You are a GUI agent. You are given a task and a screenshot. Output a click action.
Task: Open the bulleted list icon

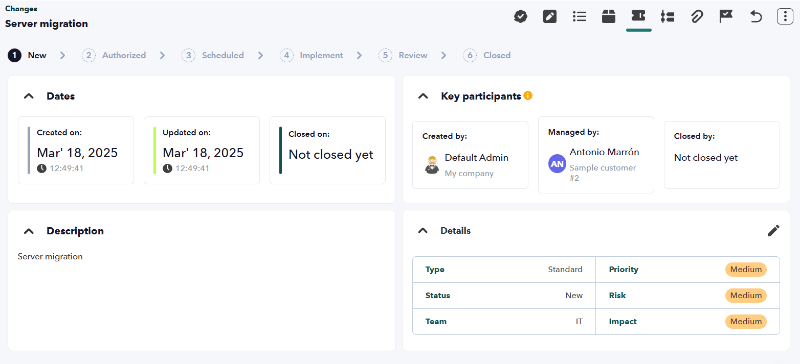[579, 17]
